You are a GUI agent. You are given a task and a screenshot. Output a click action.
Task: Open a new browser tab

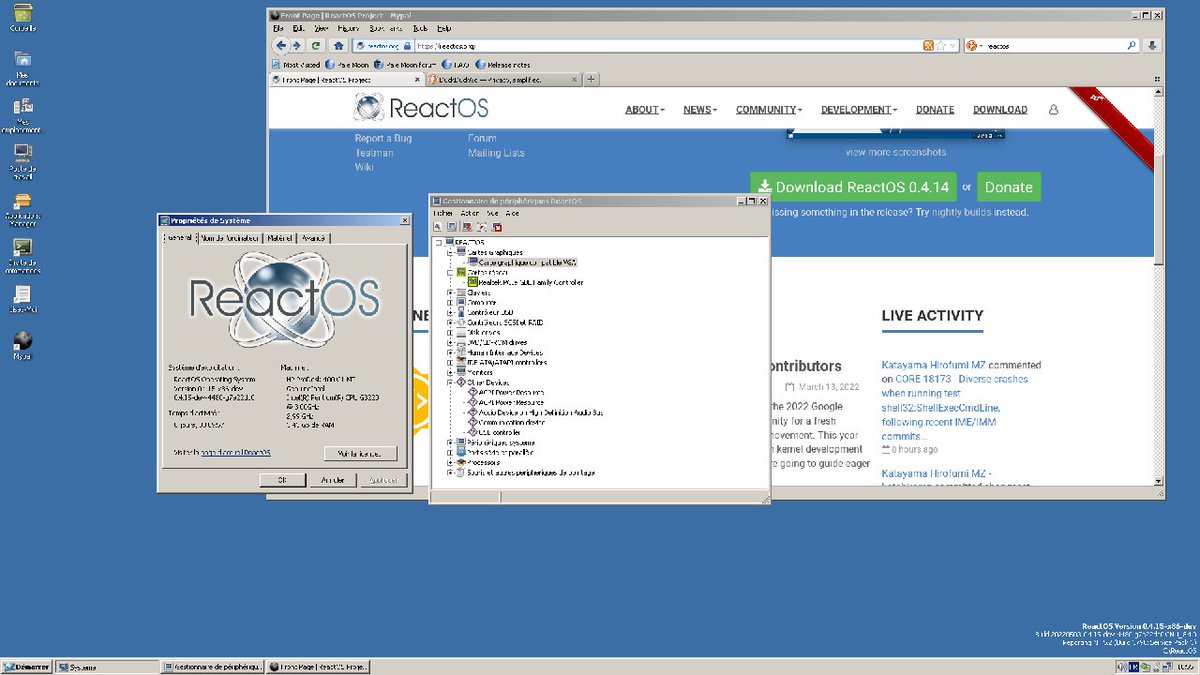coord(591,79)
